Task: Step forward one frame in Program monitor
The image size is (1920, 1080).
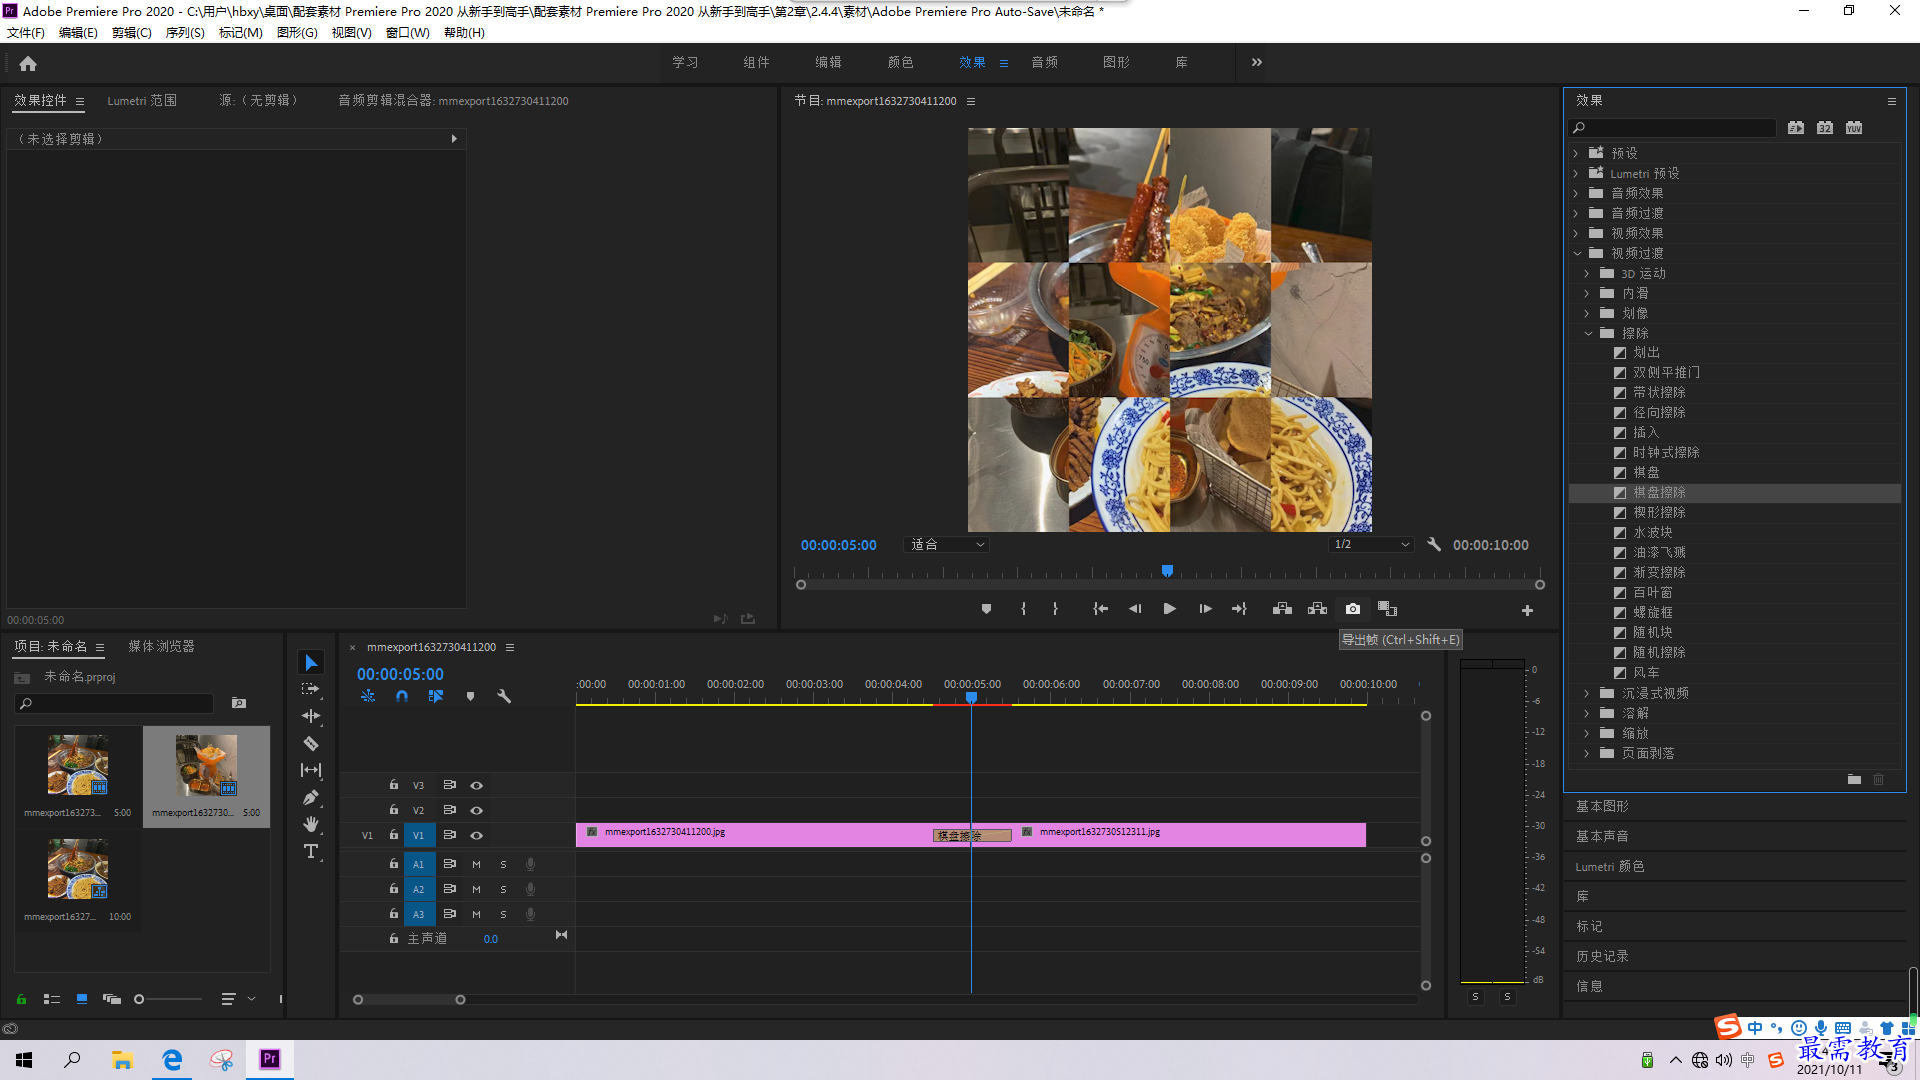Action: click(x=1205, y=609)
